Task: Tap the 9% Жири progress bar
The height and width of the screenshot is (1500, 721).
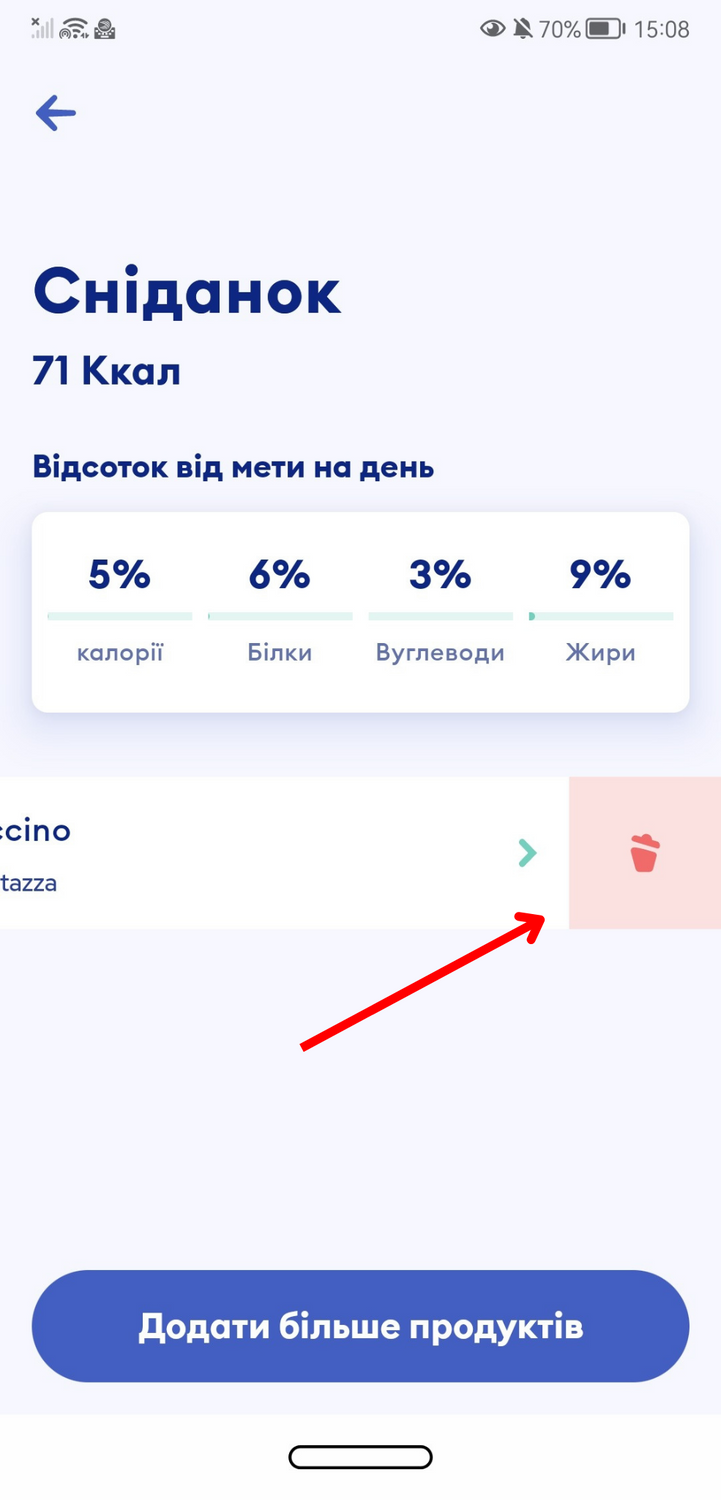Action: [601, 616]
